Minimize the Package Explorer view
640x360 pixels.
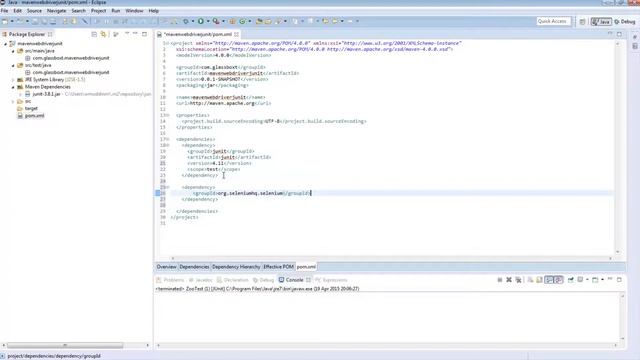point(136,34)
